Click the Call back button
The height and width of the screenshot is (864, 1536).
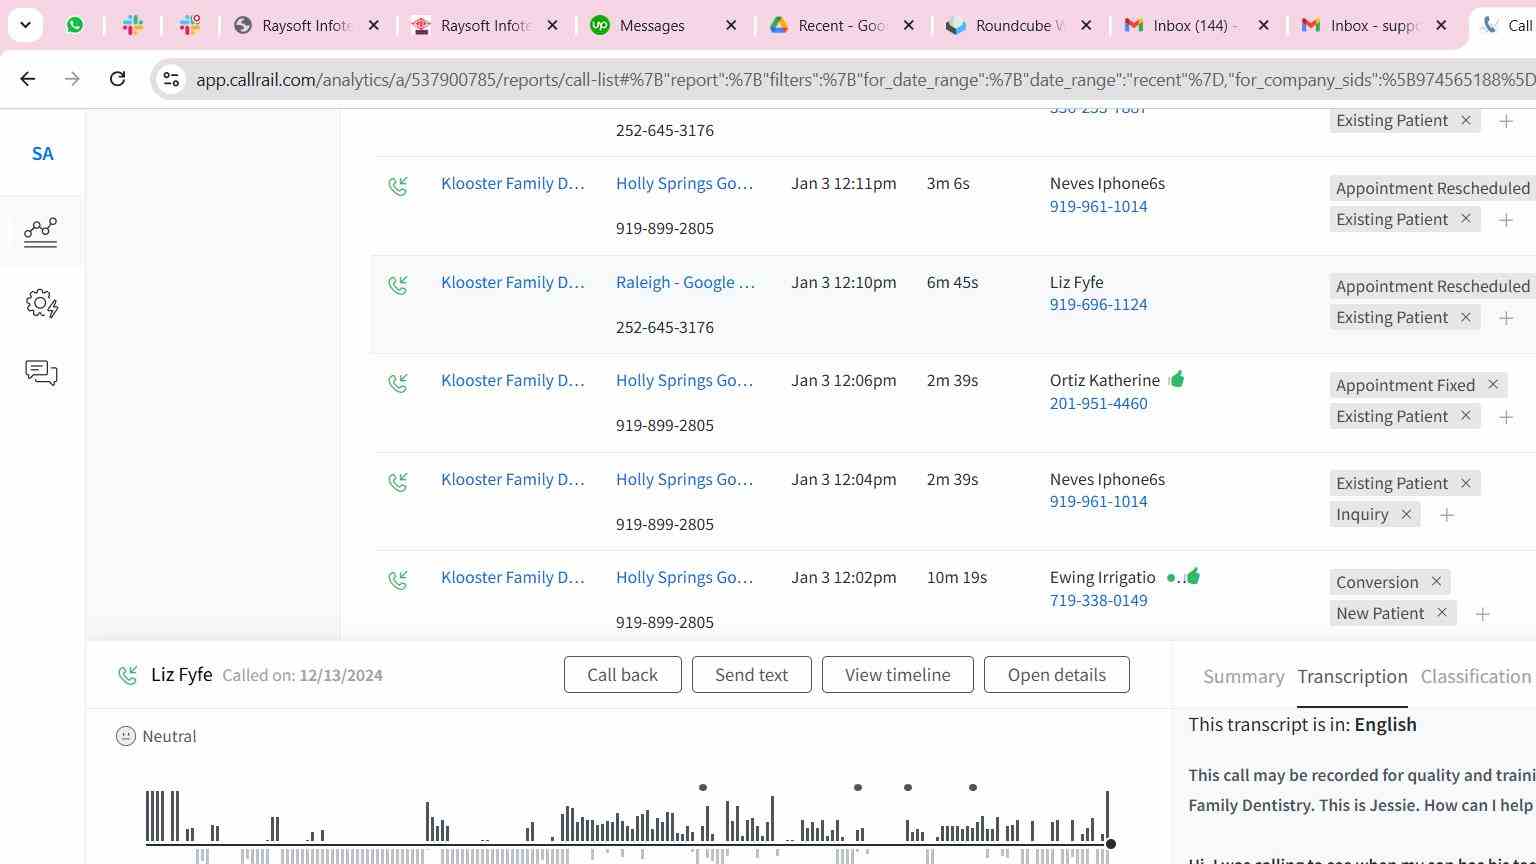coord(623,675)
